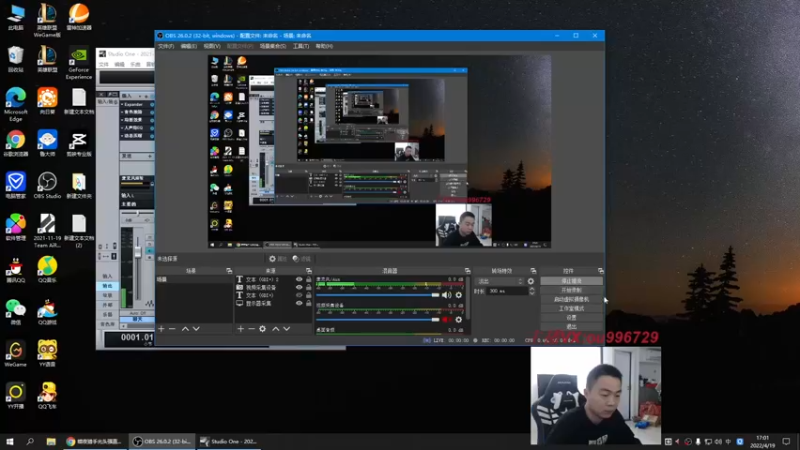Enable Studio Mode button
This screenshot has height=450, width=800.
571,309
